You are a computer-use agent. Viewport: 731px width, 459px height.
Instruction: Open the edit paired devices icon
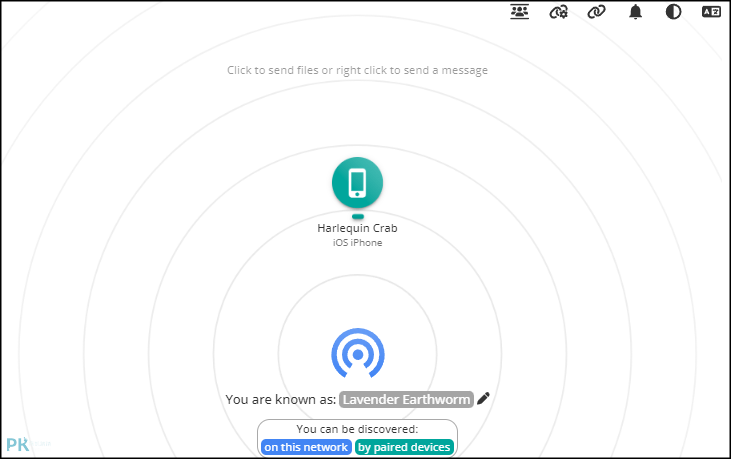(559, 12)
